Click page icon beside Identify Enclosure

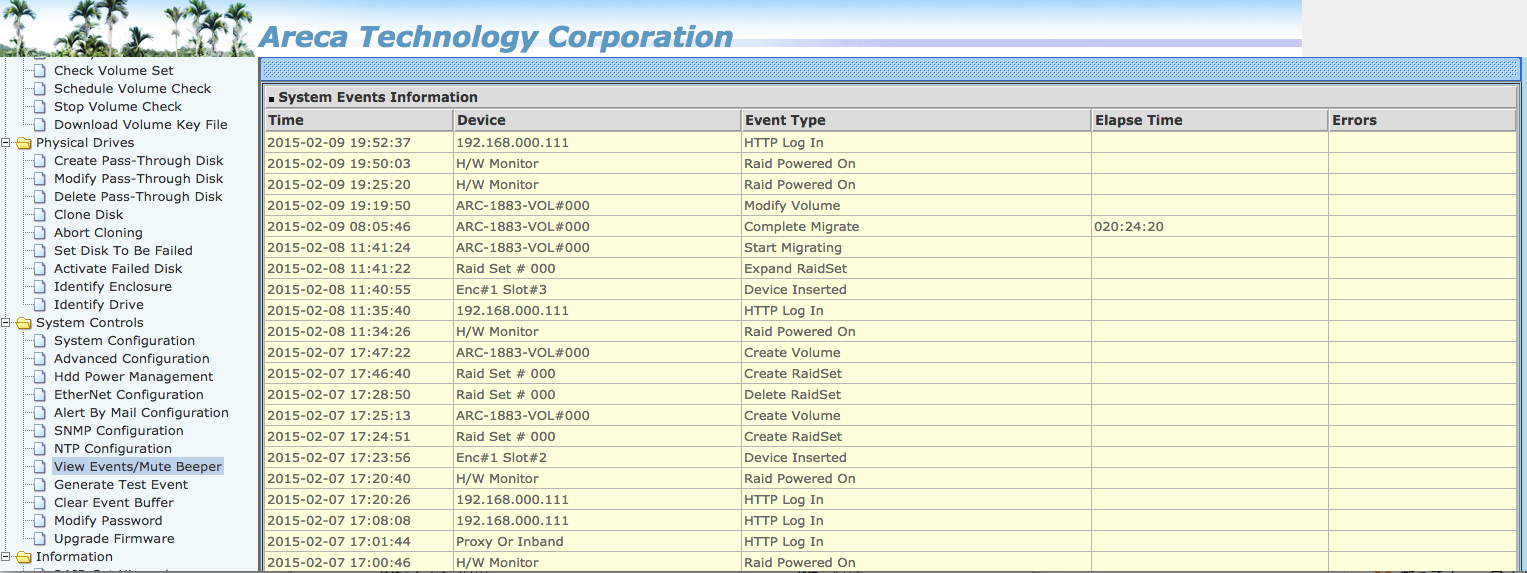(40, 287)
